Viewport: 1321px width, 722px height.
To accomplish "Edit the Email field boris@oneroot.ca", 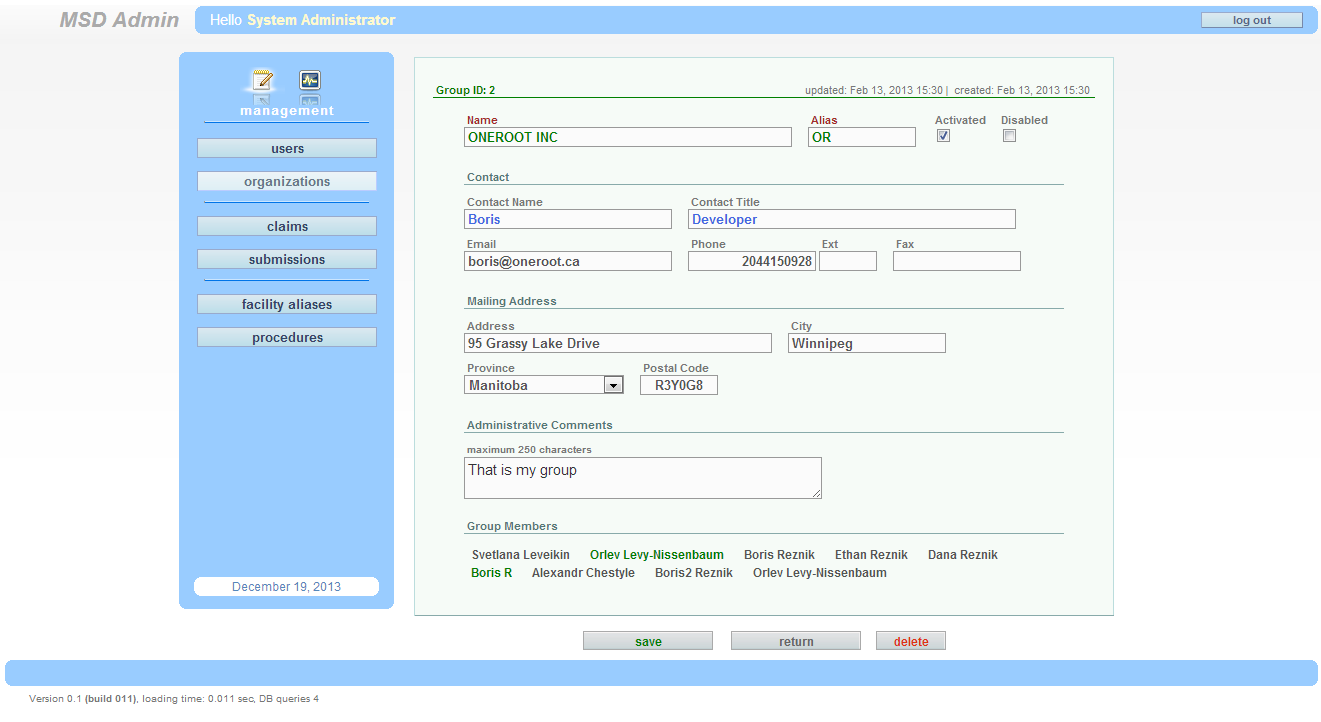I will coord(568,261).
